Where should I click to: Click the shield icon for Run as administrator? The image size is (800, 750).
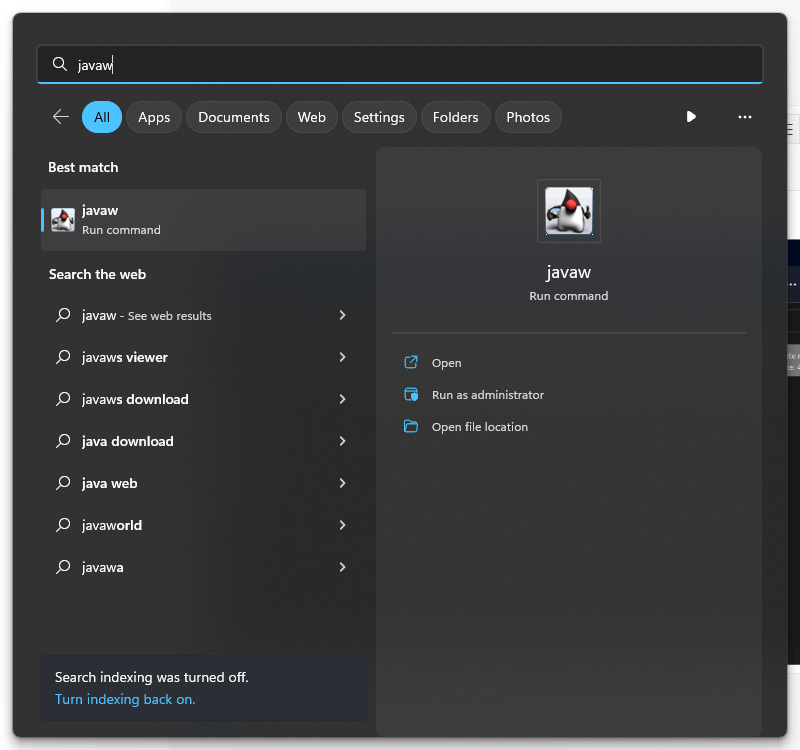coord(411,394)
